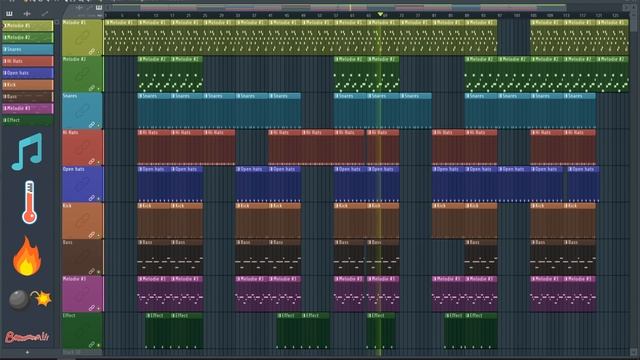Select the Bass track header
640x360 pixels.
click(x=82, y=258)
